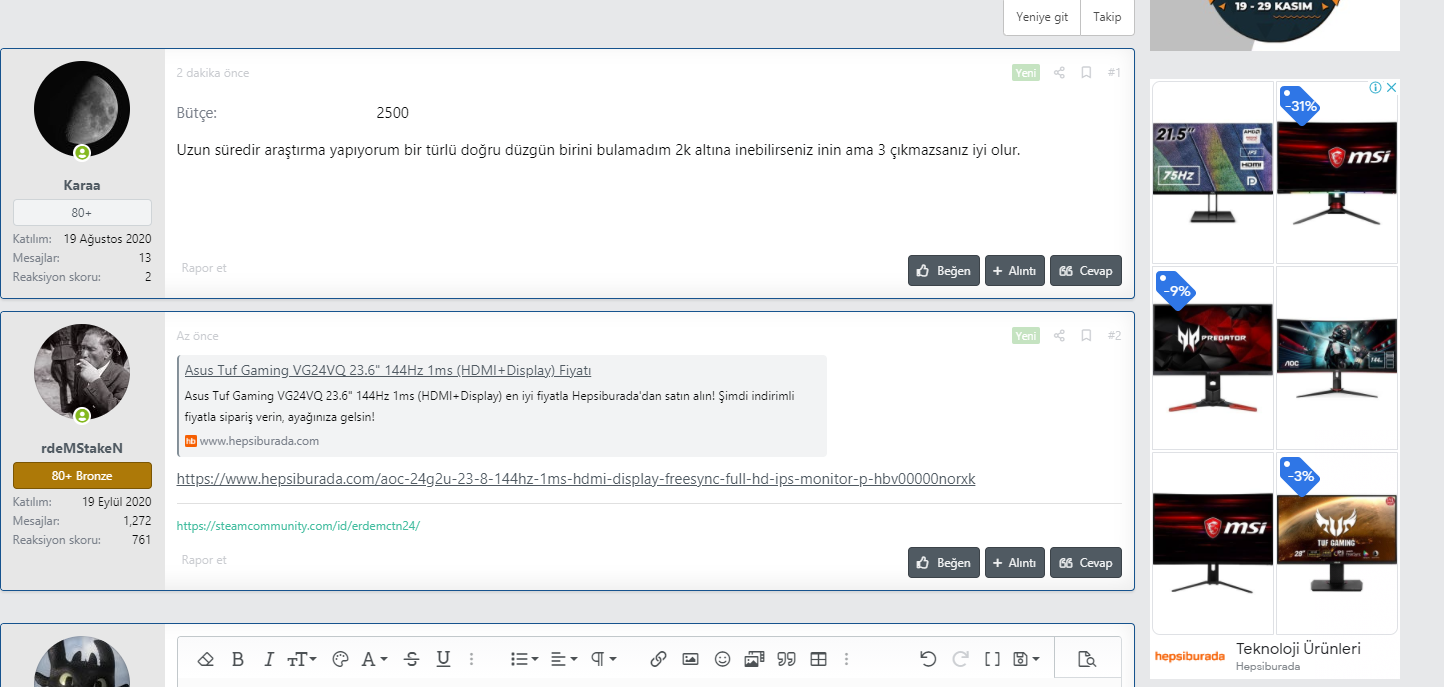Bookmark post #1 by Karaa

click(x=1086, y=73)
